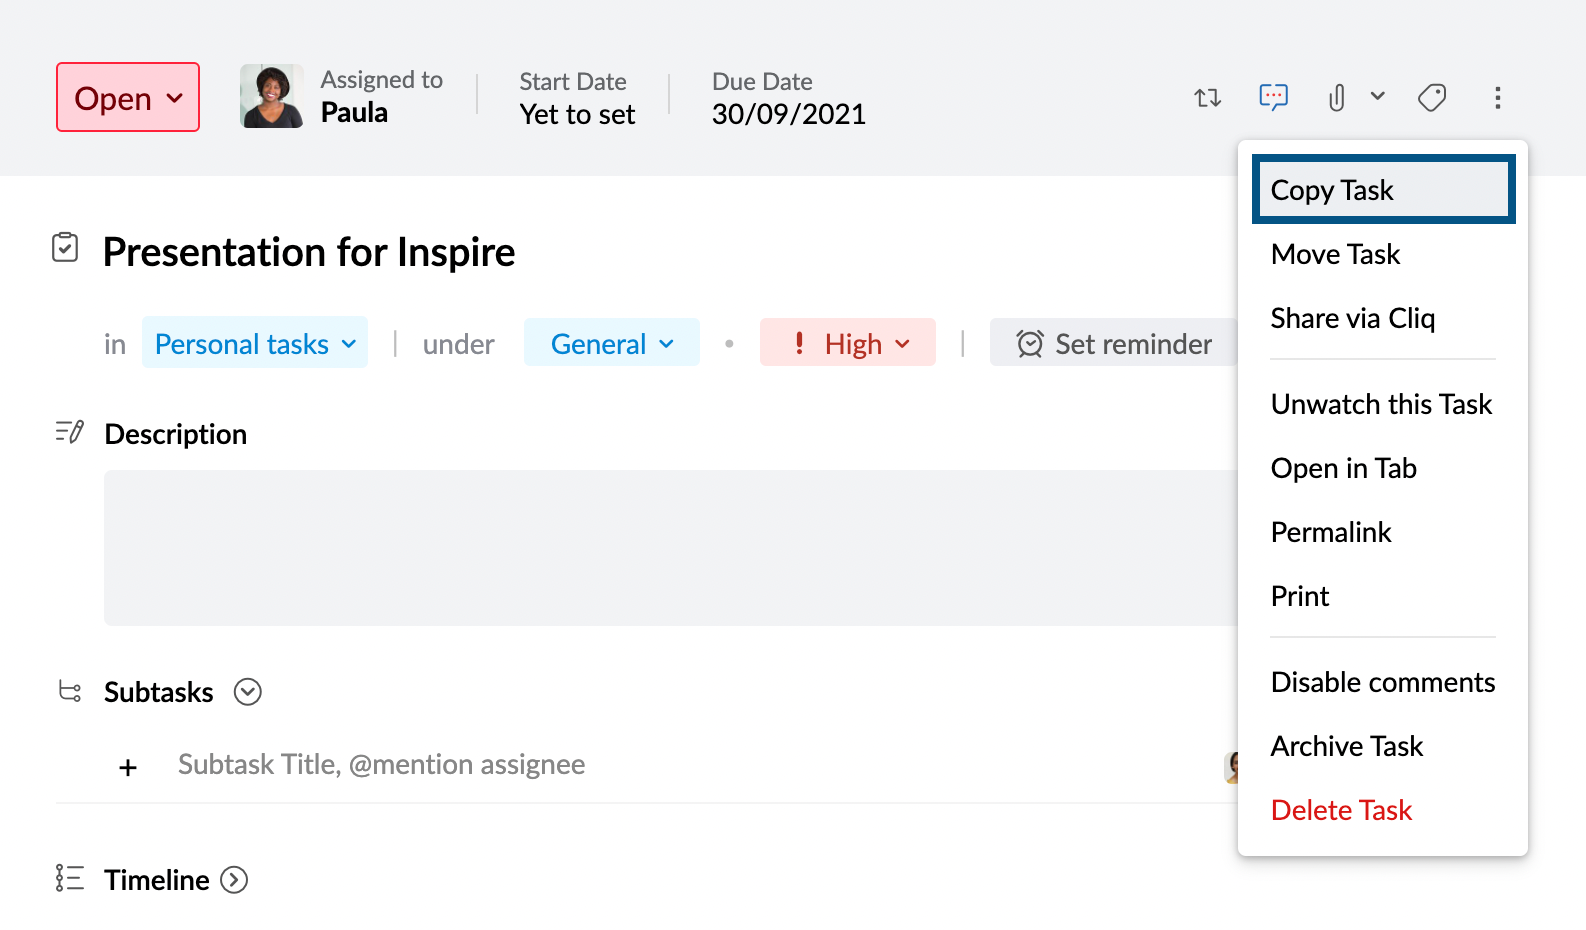Expand the Timeline section arrow
1586x930 pixels.
tap(234, 880)
